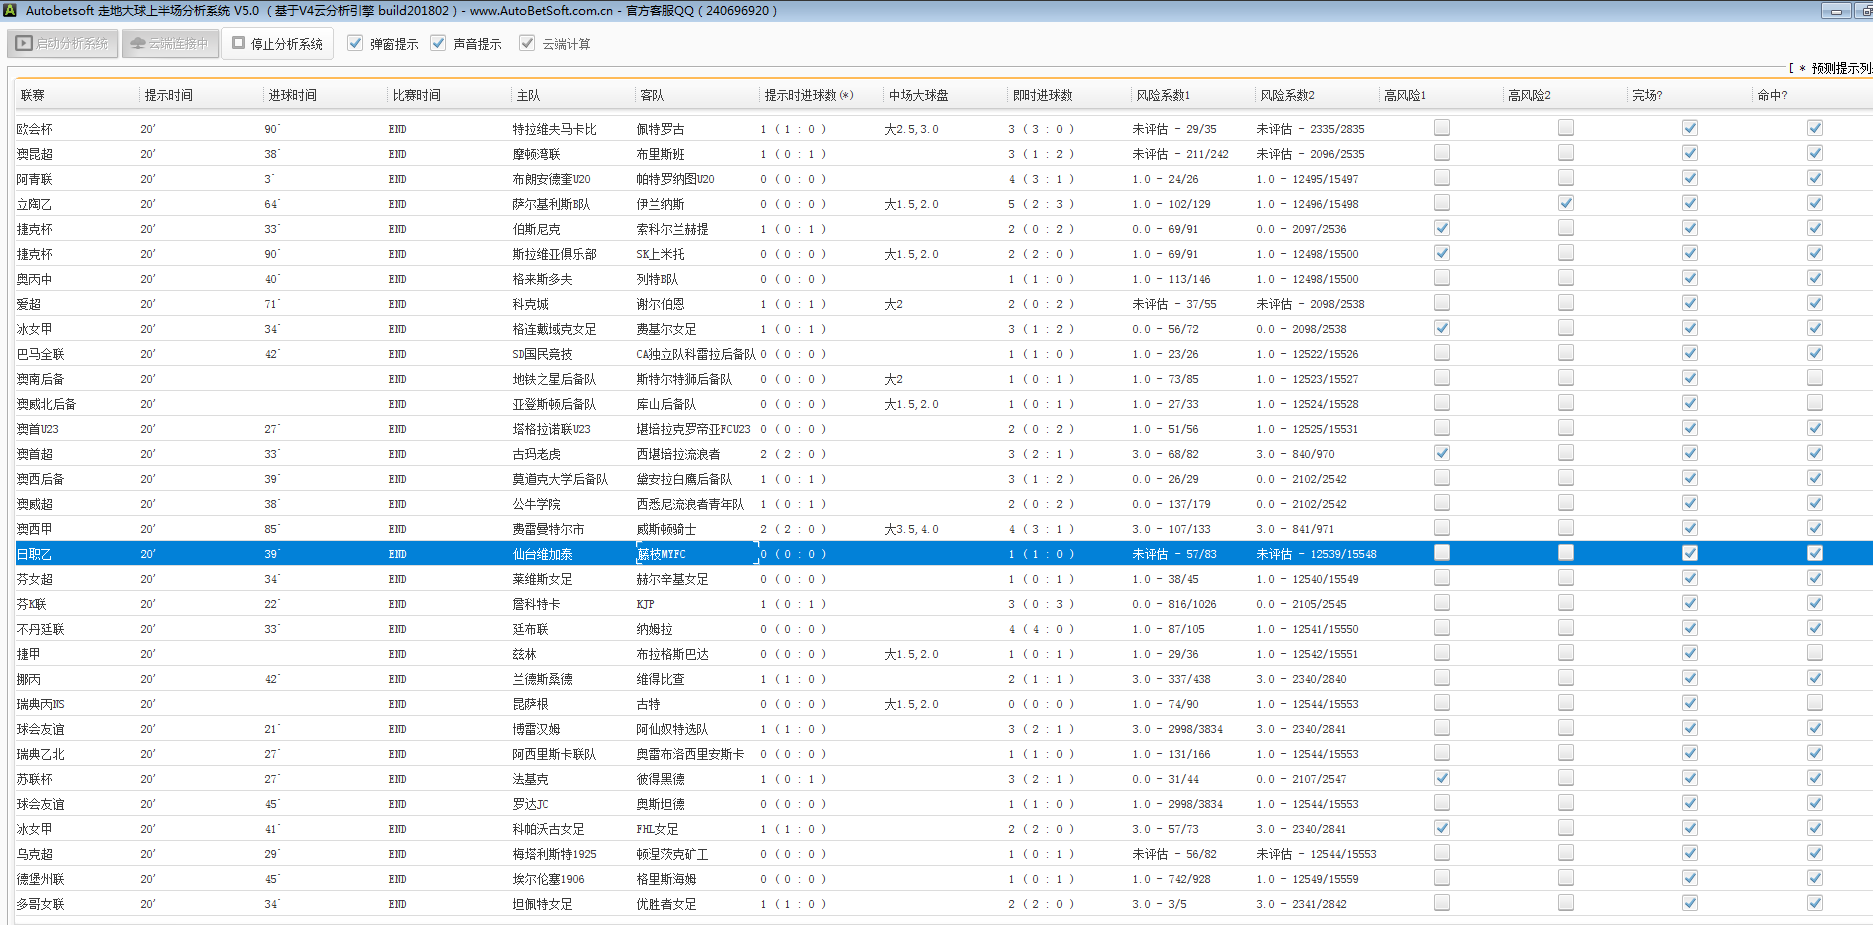The width and height of the screenshot is (1873, 925).
Task: Toggle the 云端计算 checkbox
Action: coord(527,44)
